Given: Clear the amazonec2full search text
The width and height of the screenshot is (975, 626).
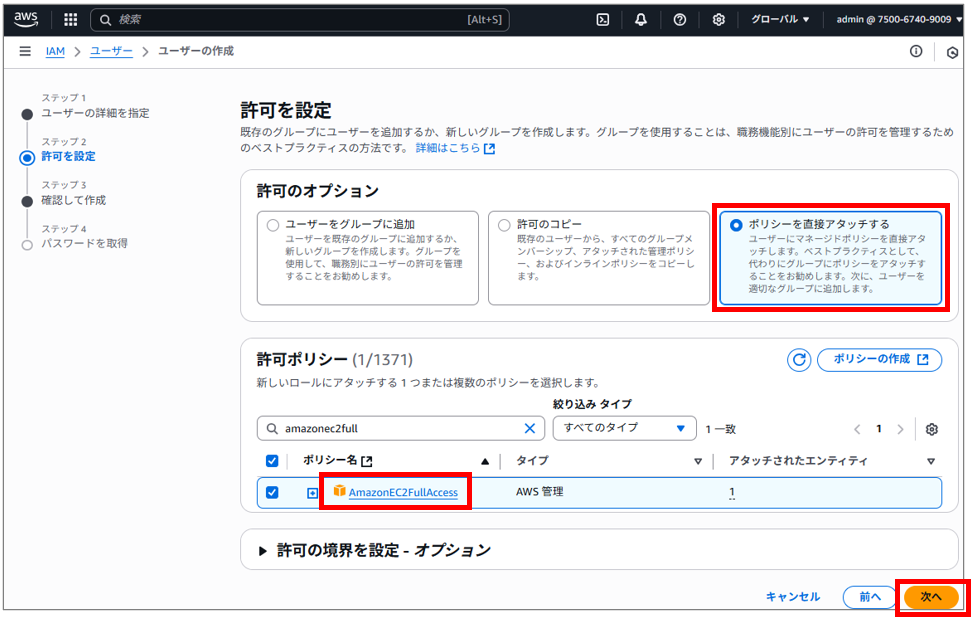Looking at the screenshot, I should pos(530,428).
